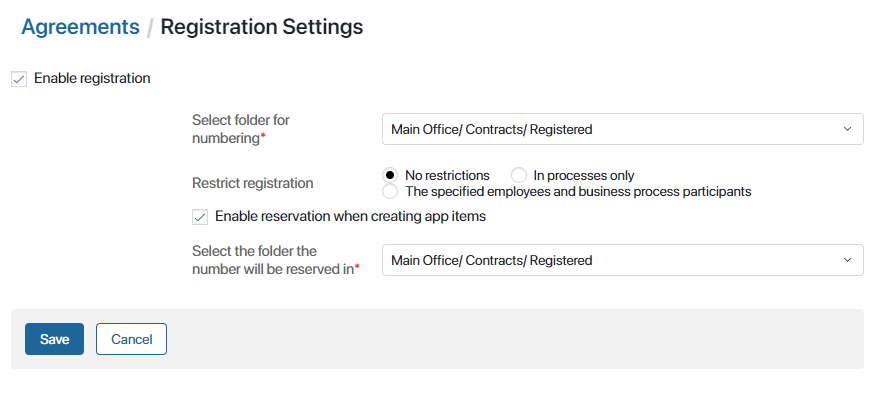Click the chevron arrow in numbering folder field
873x395 pixels.
(847, 129)
